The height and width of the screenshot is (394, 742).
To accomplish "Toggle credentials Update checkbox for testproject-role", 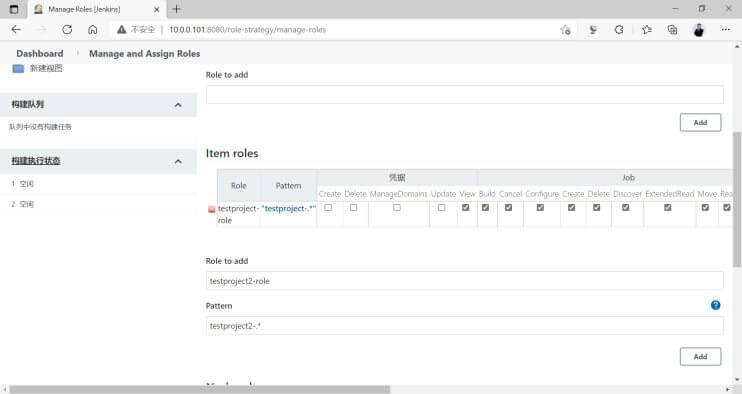I will [x=442, y=208].
